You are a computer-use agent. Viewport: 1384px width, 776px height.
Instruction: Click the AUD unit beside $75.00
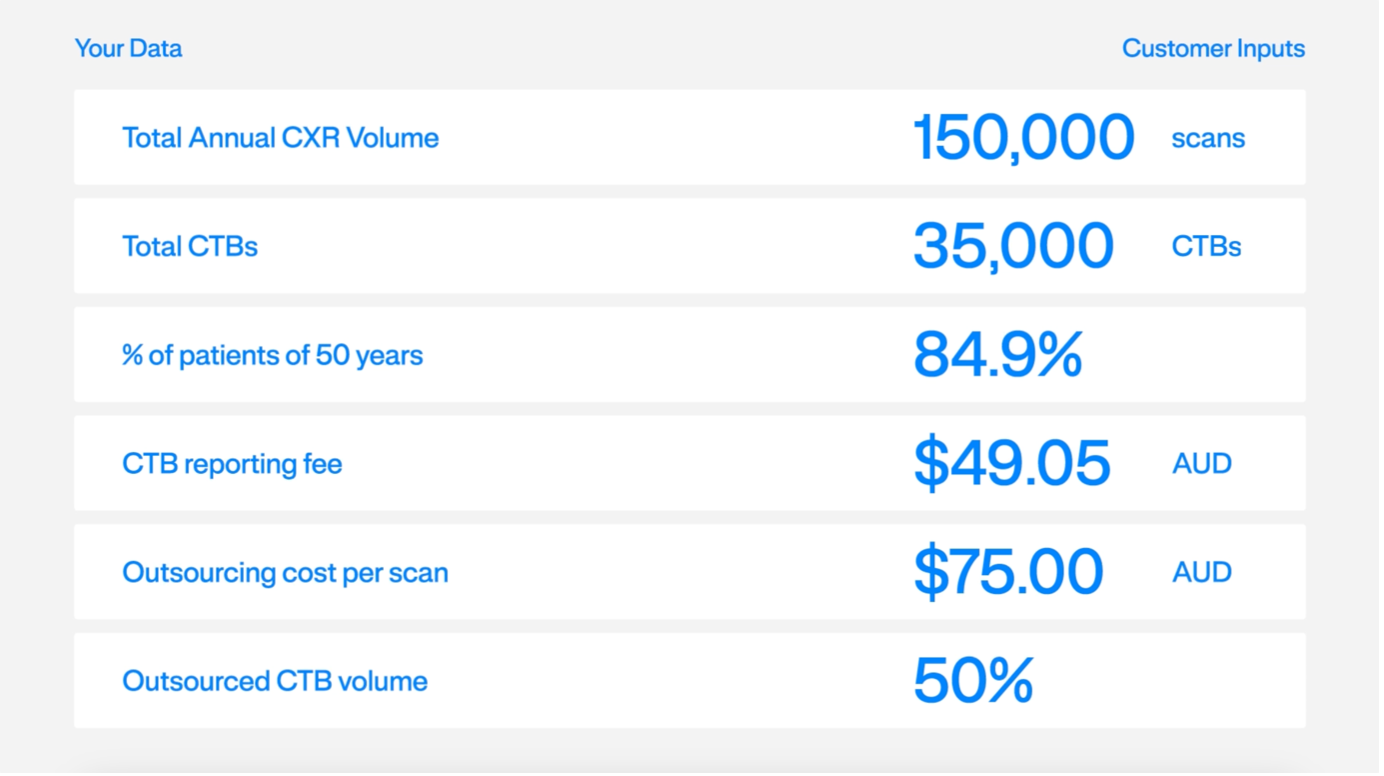(x=1202, y=573)
